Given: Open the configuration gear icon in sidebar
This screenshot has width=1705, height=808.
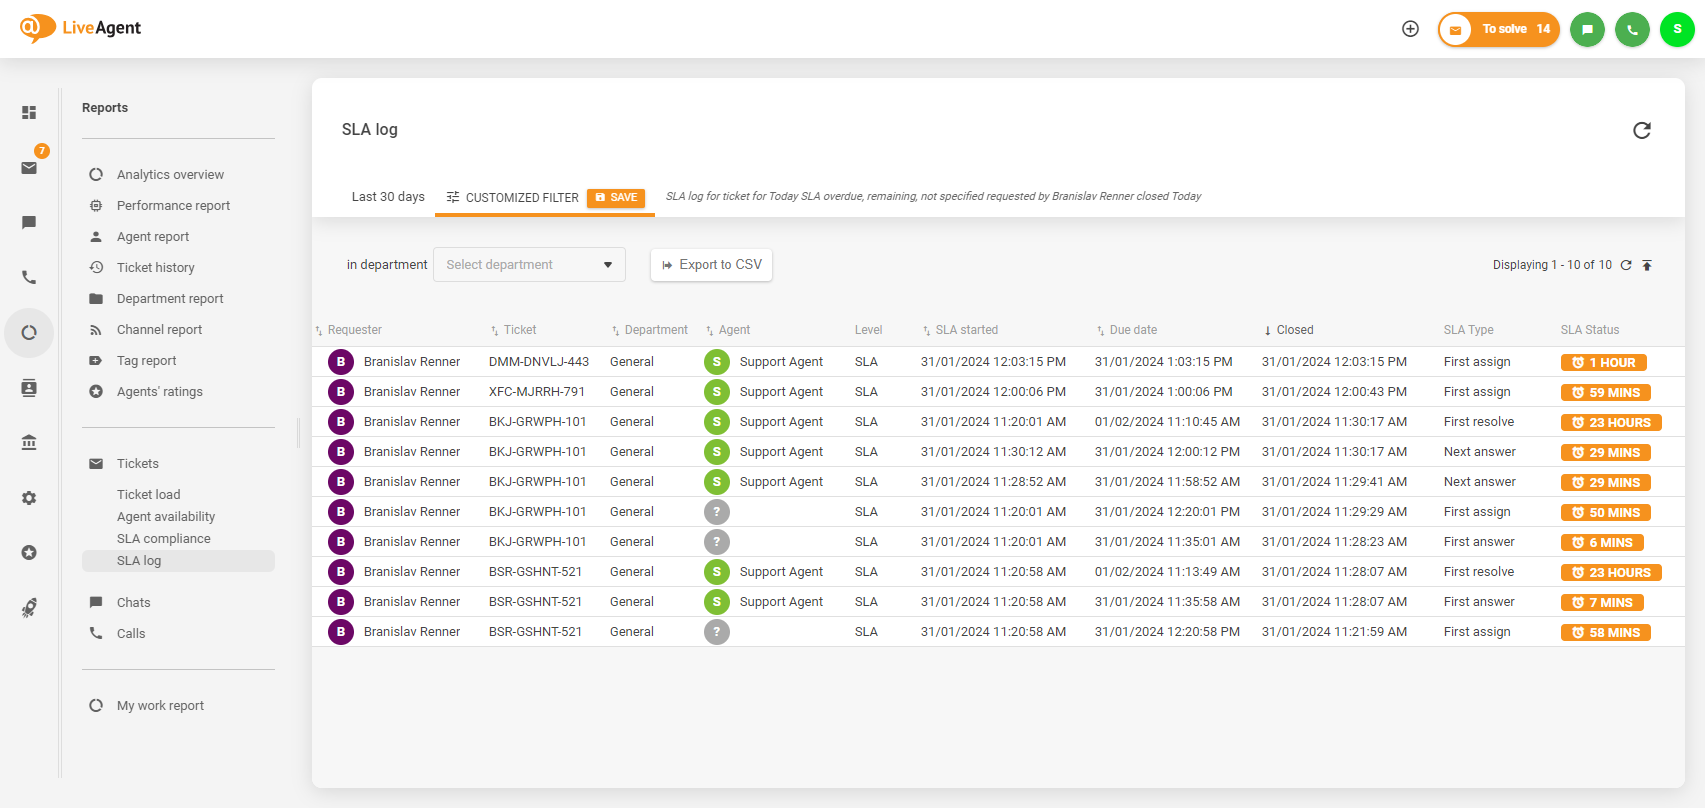Looking at the screenshot, I should click(x=29, y=498).
